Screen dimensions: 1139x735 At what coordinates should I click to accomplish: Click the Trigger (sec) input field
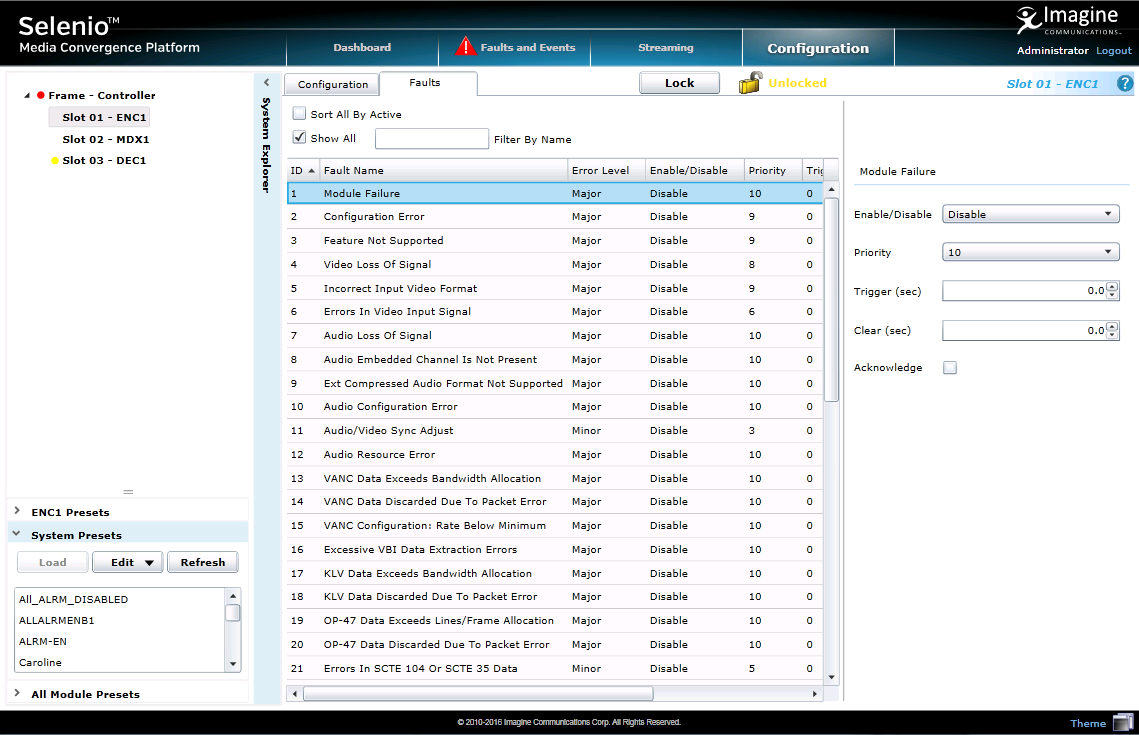pos(1024,291)
